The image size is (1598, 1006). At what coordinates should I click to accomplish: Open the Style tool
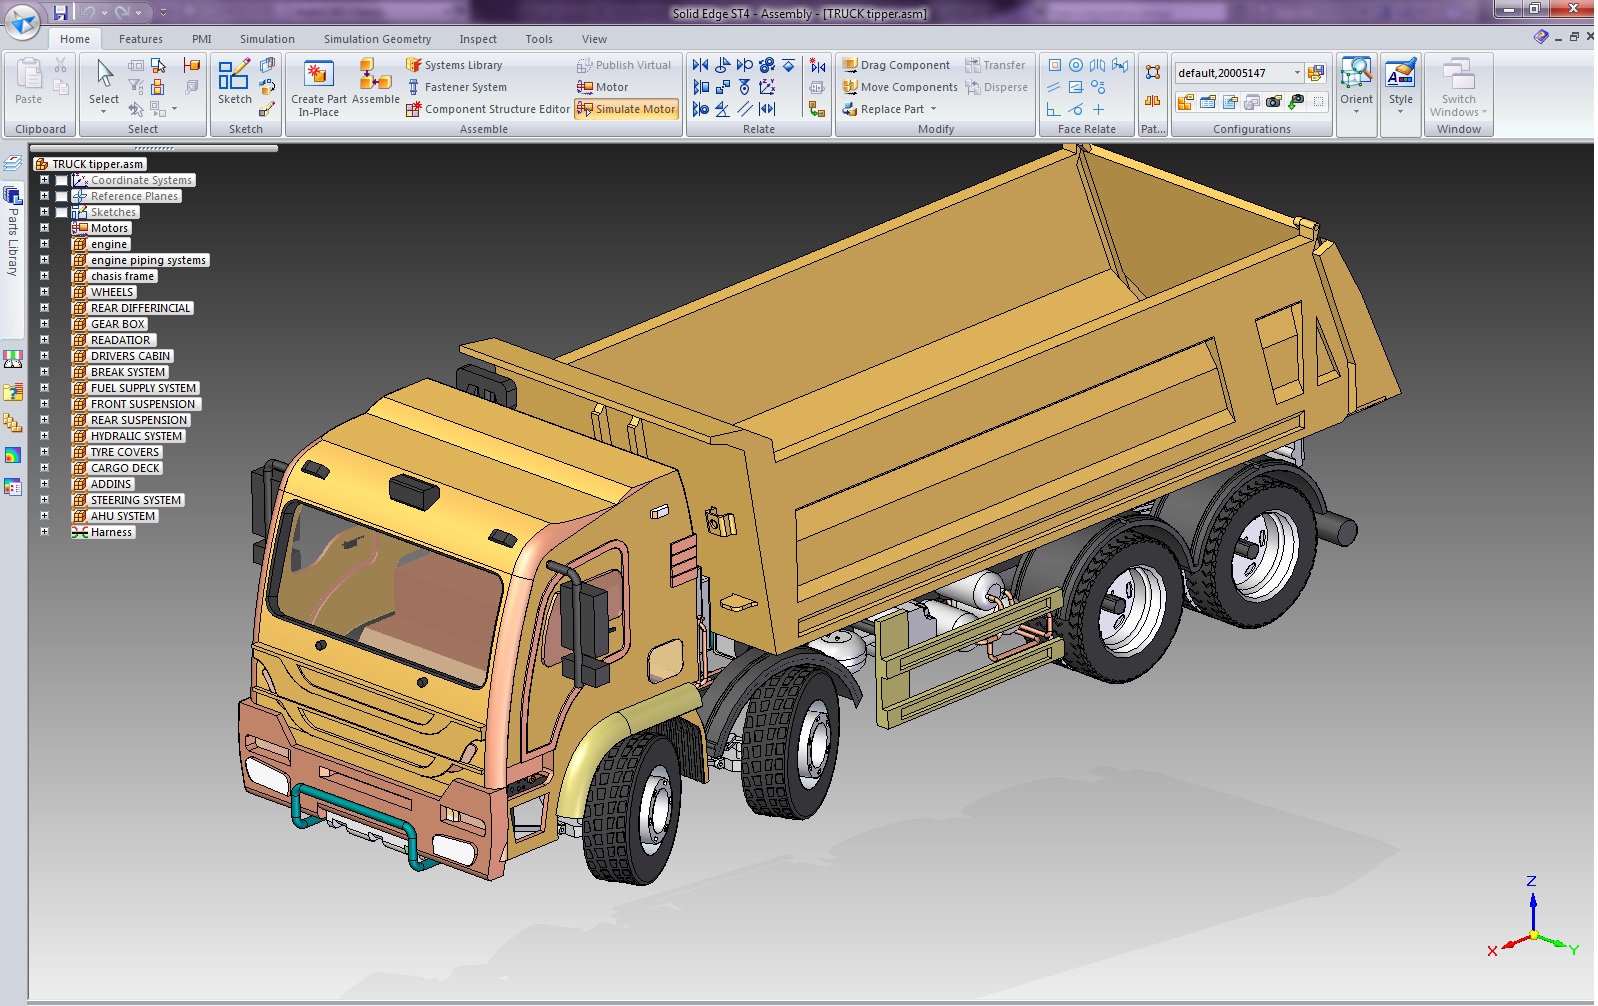1401,85
